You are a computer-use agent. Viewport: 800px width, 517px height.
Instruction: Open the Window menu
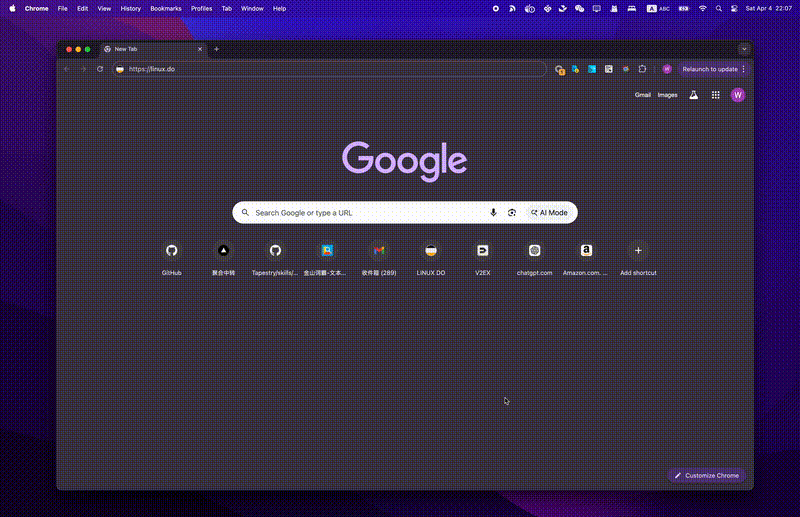point(252,9)
